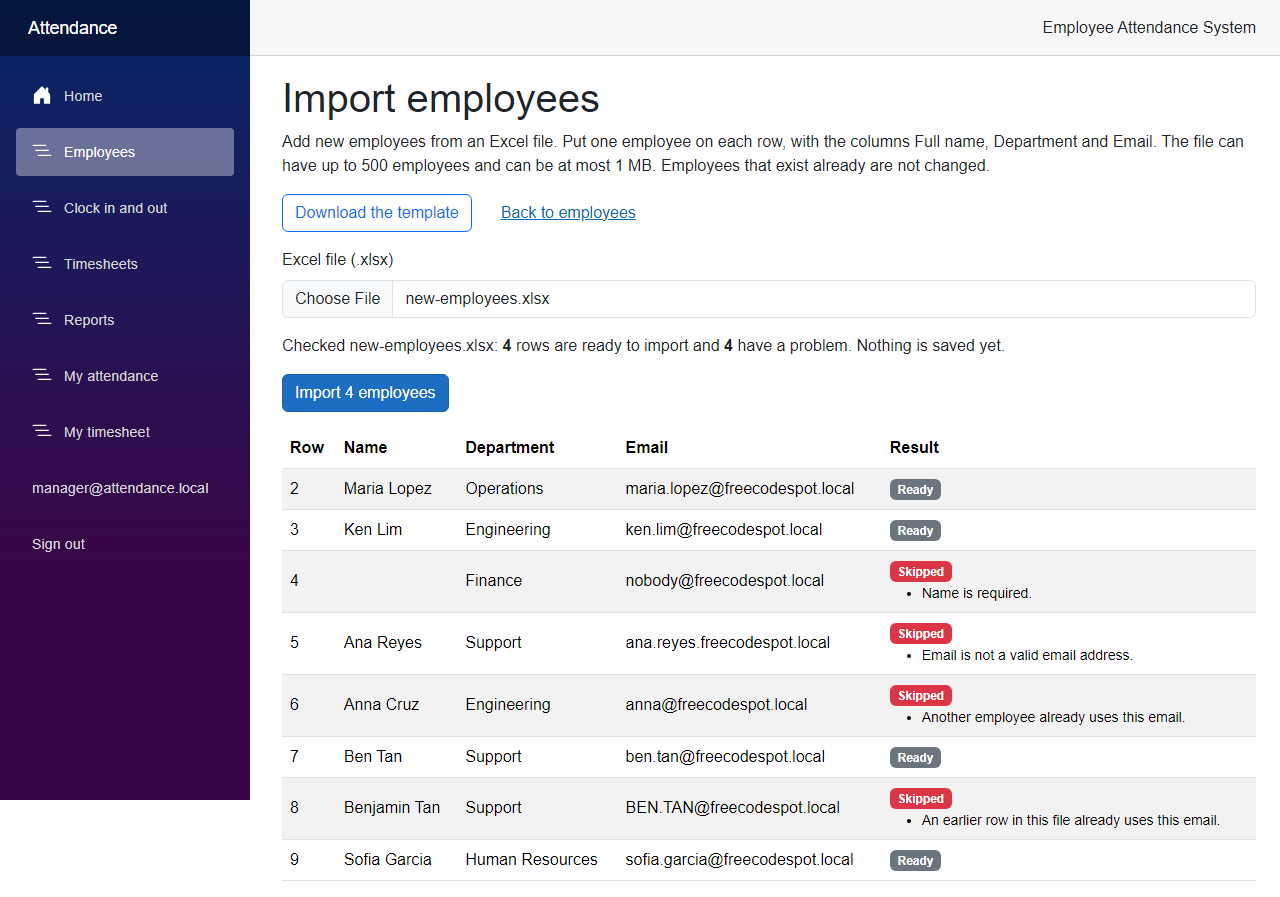Follow Back to employees link
The image size is (1280, 897).
(568, 212)
